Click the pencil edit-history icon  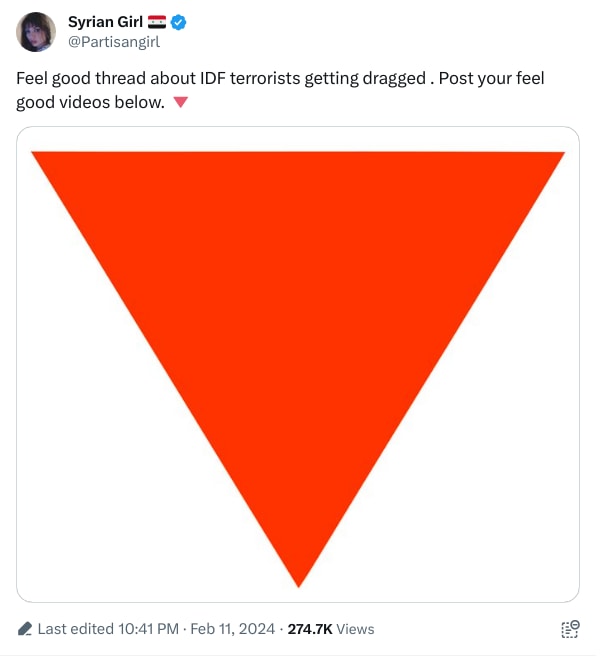point(25,629)
